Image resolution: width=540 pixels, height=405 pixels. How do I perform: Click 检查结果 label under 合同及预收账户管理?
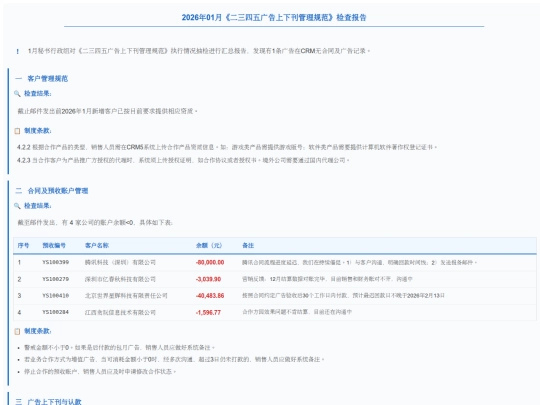point(38,206)
